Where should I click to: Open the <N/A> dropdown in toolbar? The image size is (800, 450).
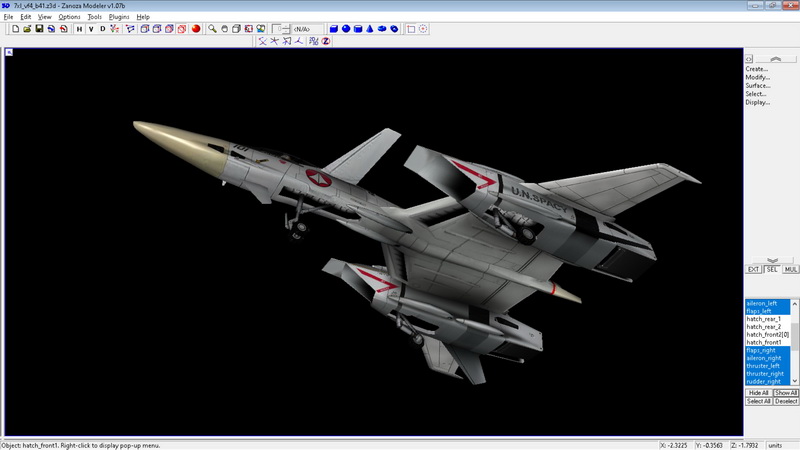(x=307, y=29)
